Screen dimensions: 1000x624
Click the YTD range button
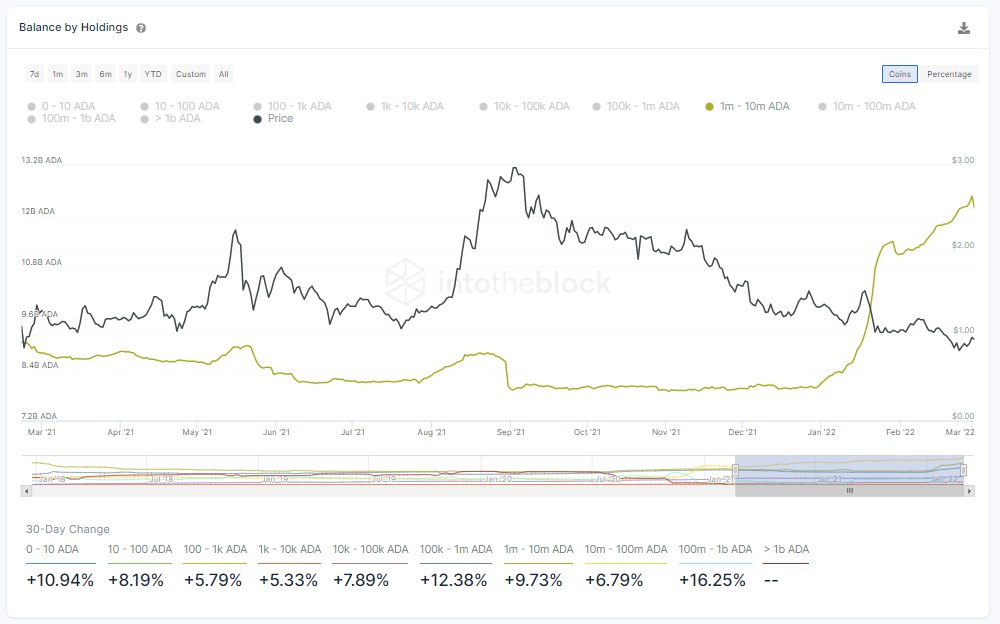(152, 73)
